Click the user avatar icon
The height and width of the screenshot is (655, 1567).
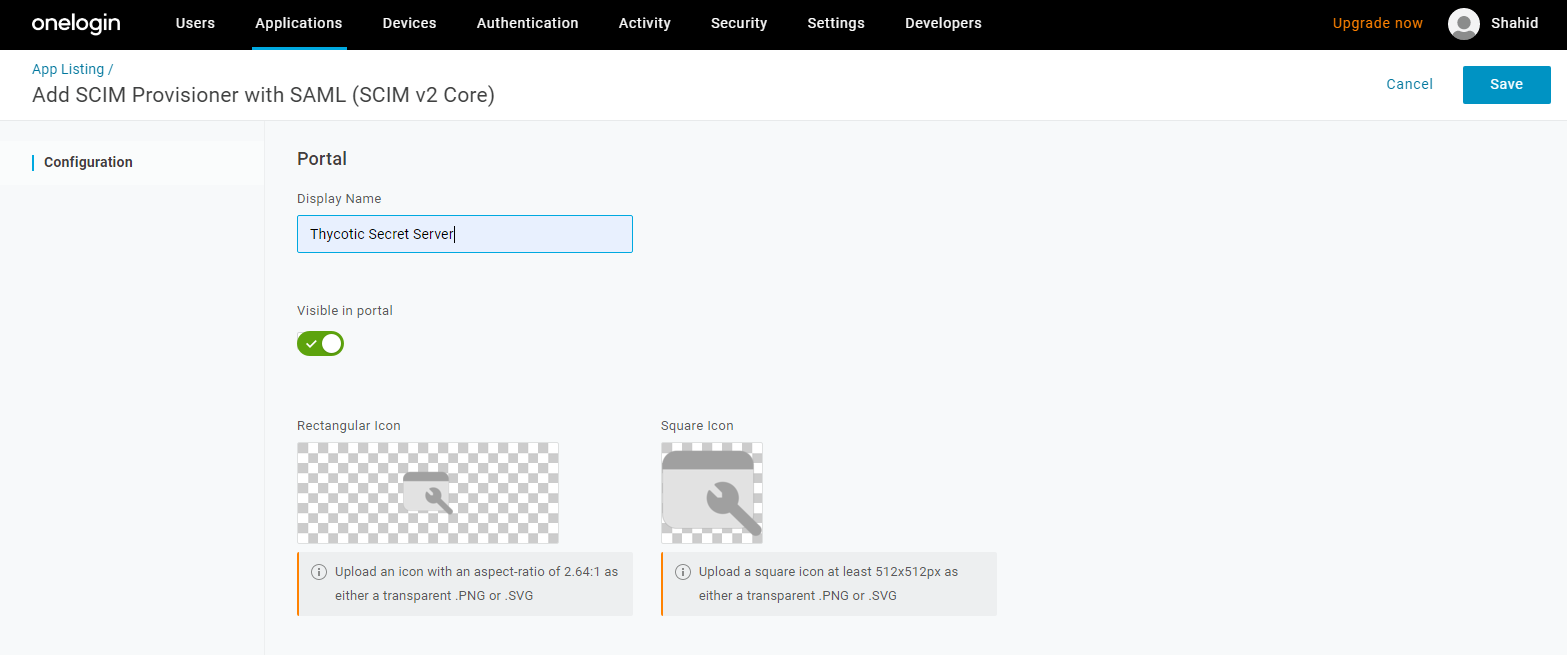click(1463, 24)
